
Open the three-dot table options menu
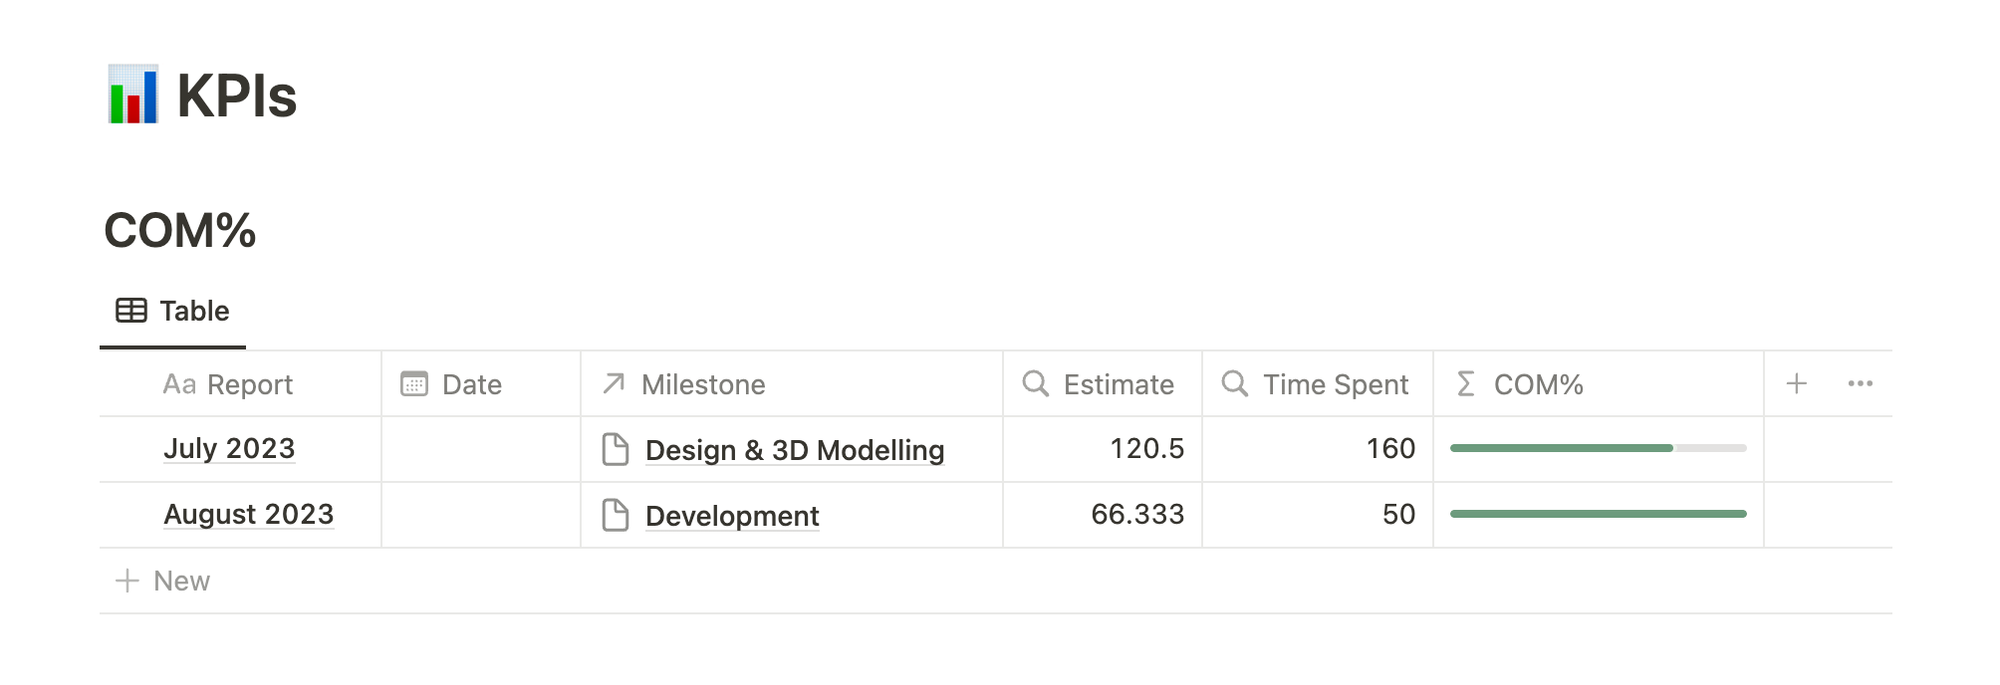pos(1860,384)
